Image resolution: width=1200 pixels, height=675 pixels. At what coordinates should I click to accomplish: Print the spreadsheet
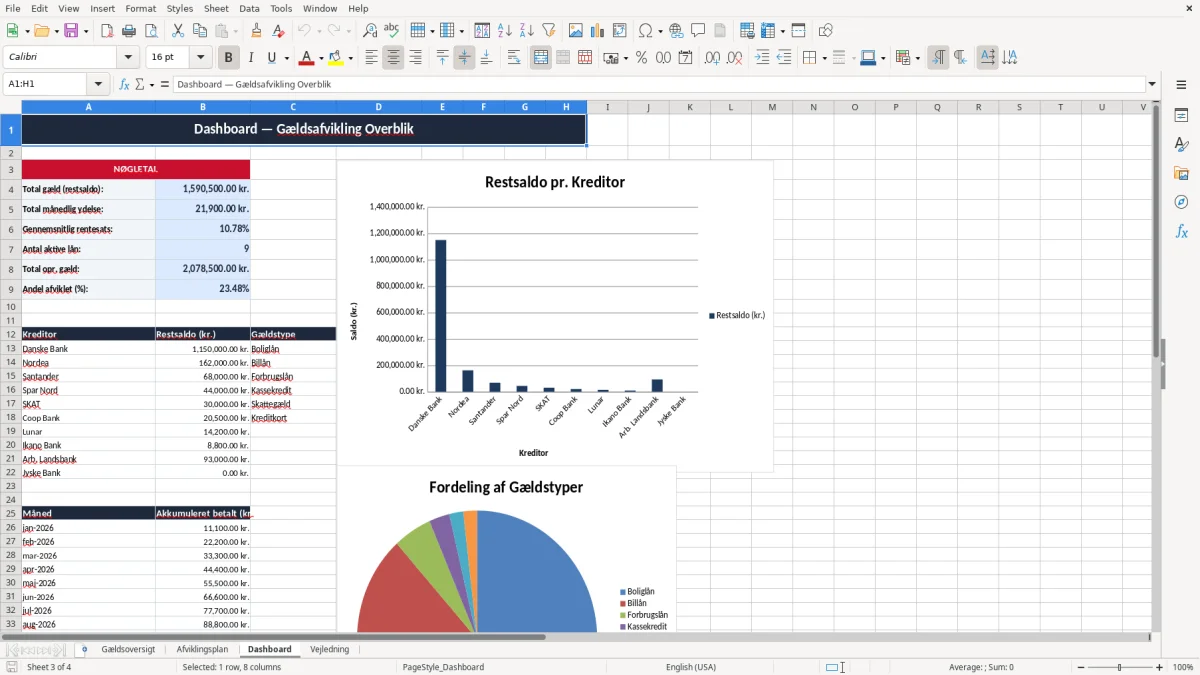pos(129,31)
